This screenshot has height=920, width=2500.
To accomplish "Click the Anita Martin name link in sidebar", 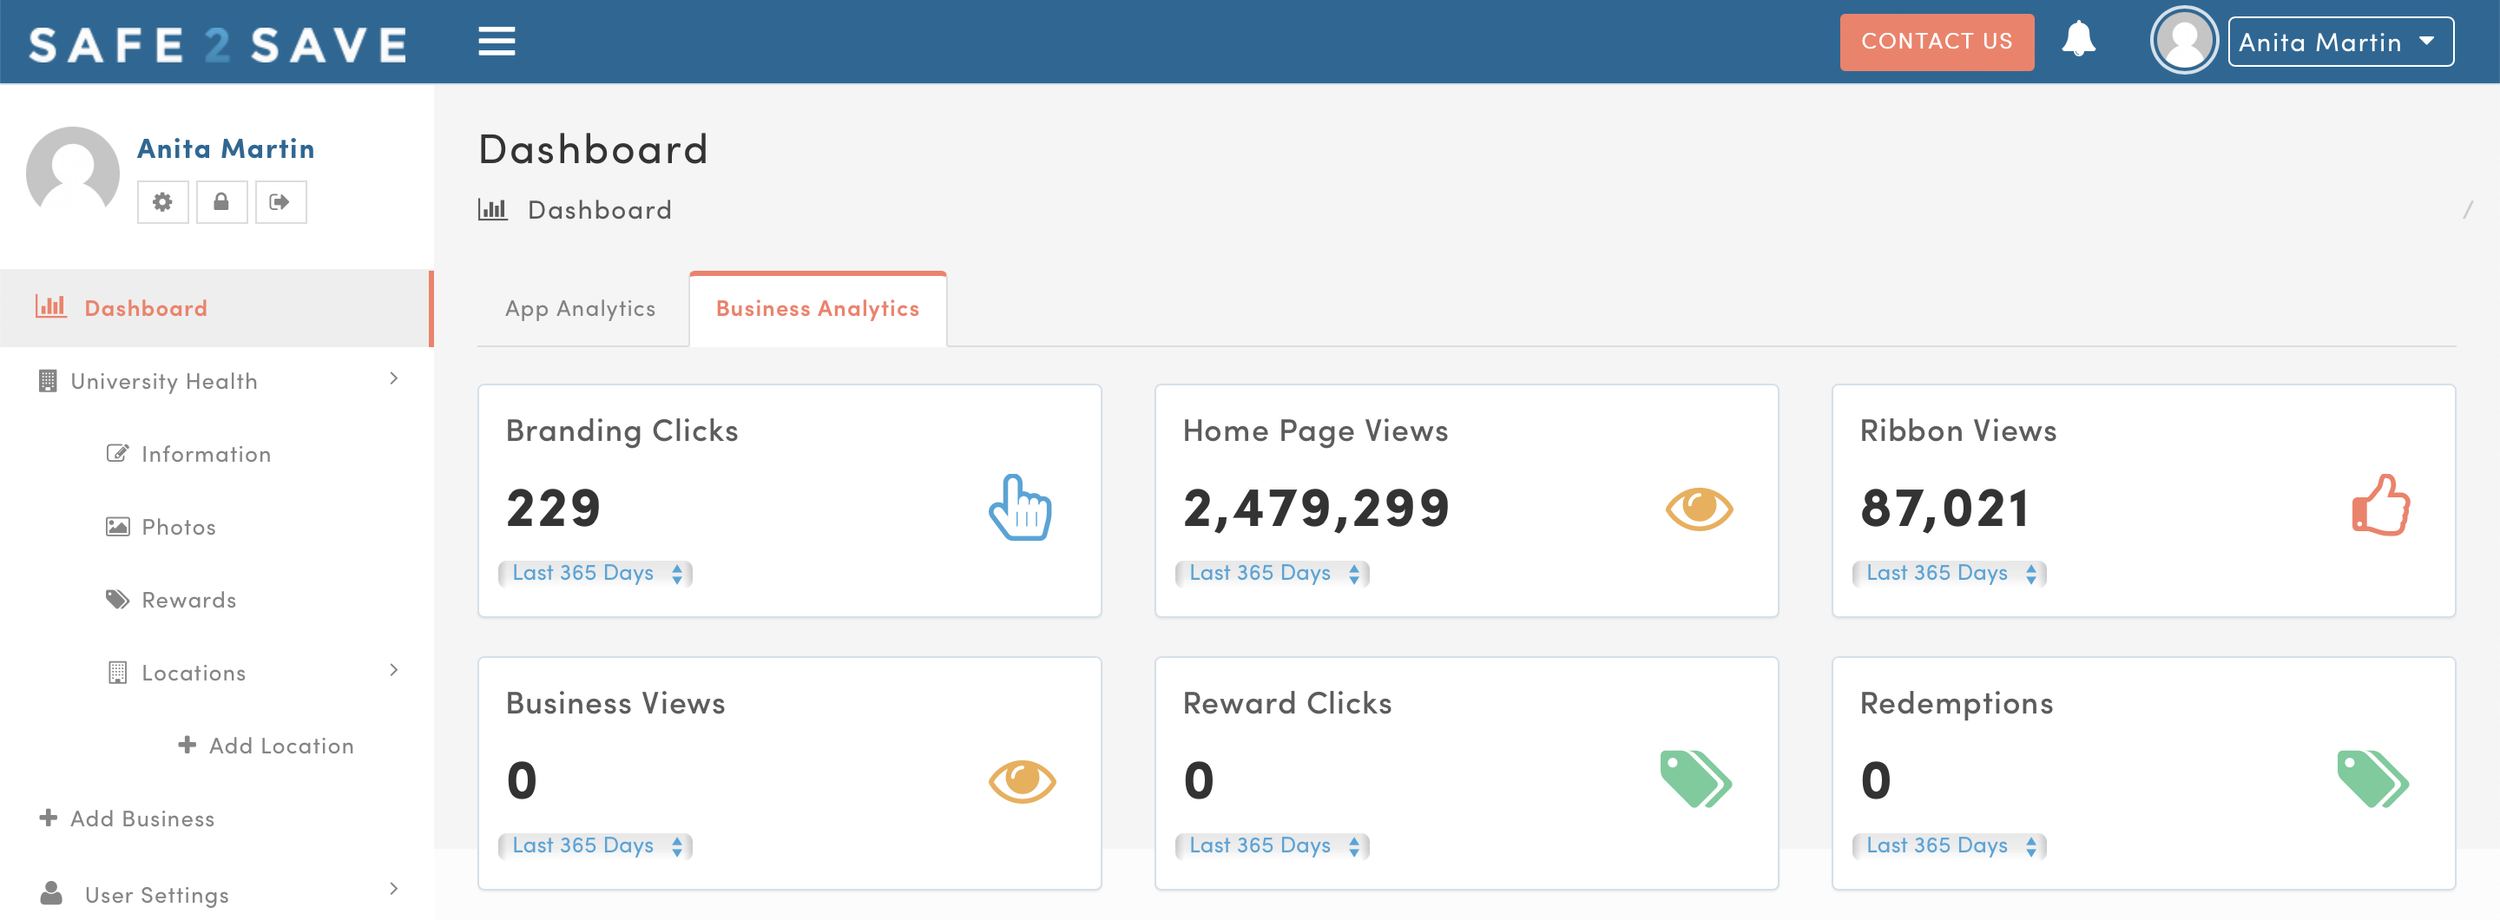I will [226, 149].
